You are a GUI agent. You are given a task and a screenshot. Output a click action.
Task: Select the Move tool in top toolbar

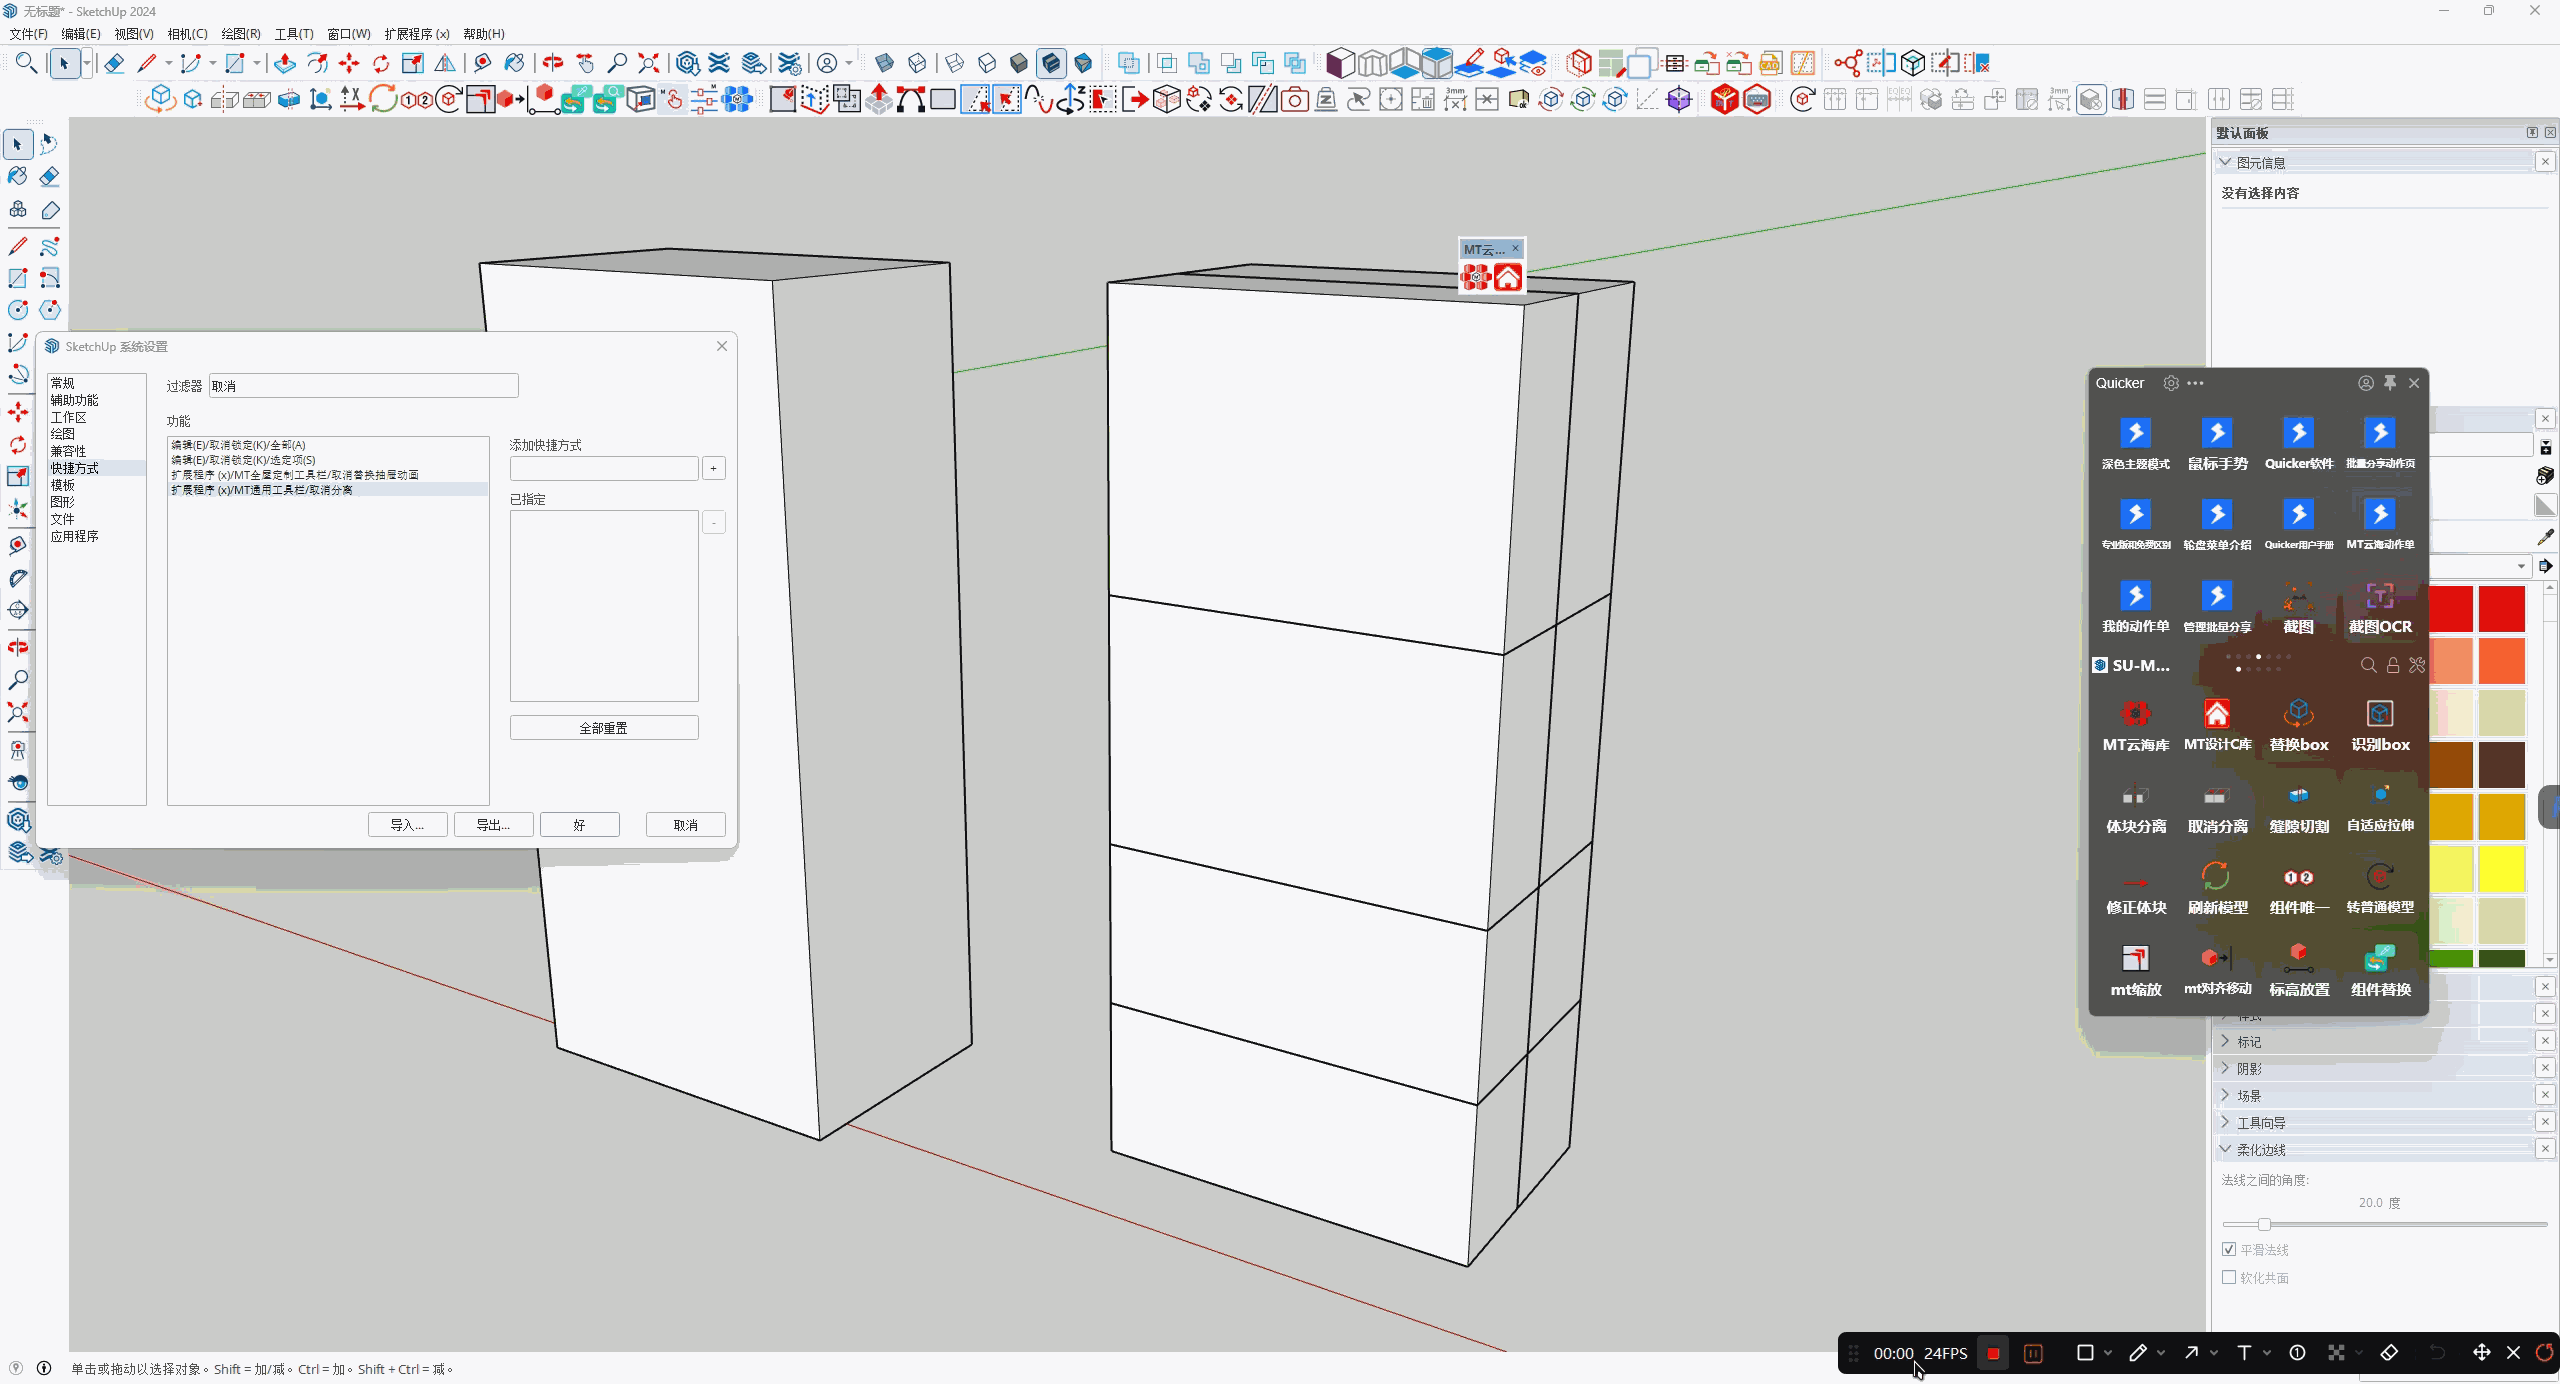[x=349, y=64]
